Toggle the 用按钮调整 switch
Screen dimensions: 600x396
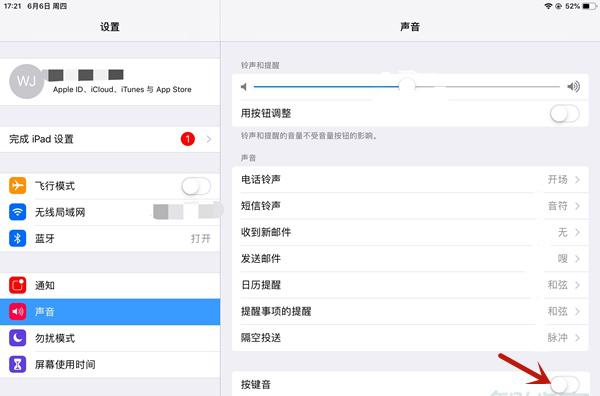(x=564, y=114)
